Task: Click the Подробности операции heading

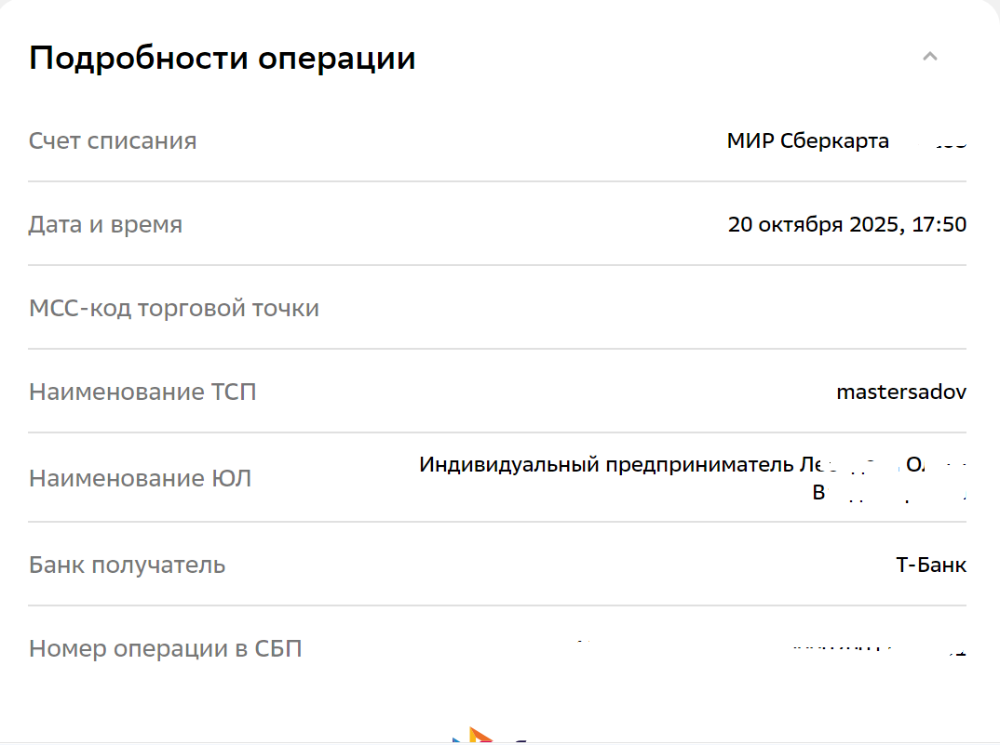Action: (222, 58)
